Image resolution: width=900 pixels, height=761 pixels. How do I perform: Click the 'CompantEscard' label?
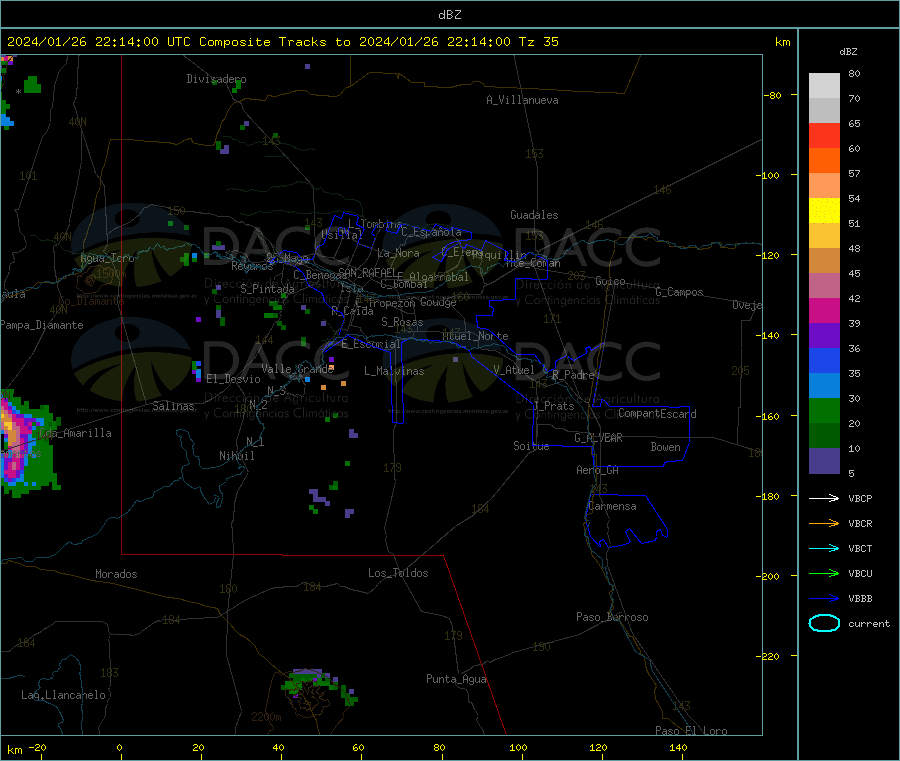pos(657,414)
